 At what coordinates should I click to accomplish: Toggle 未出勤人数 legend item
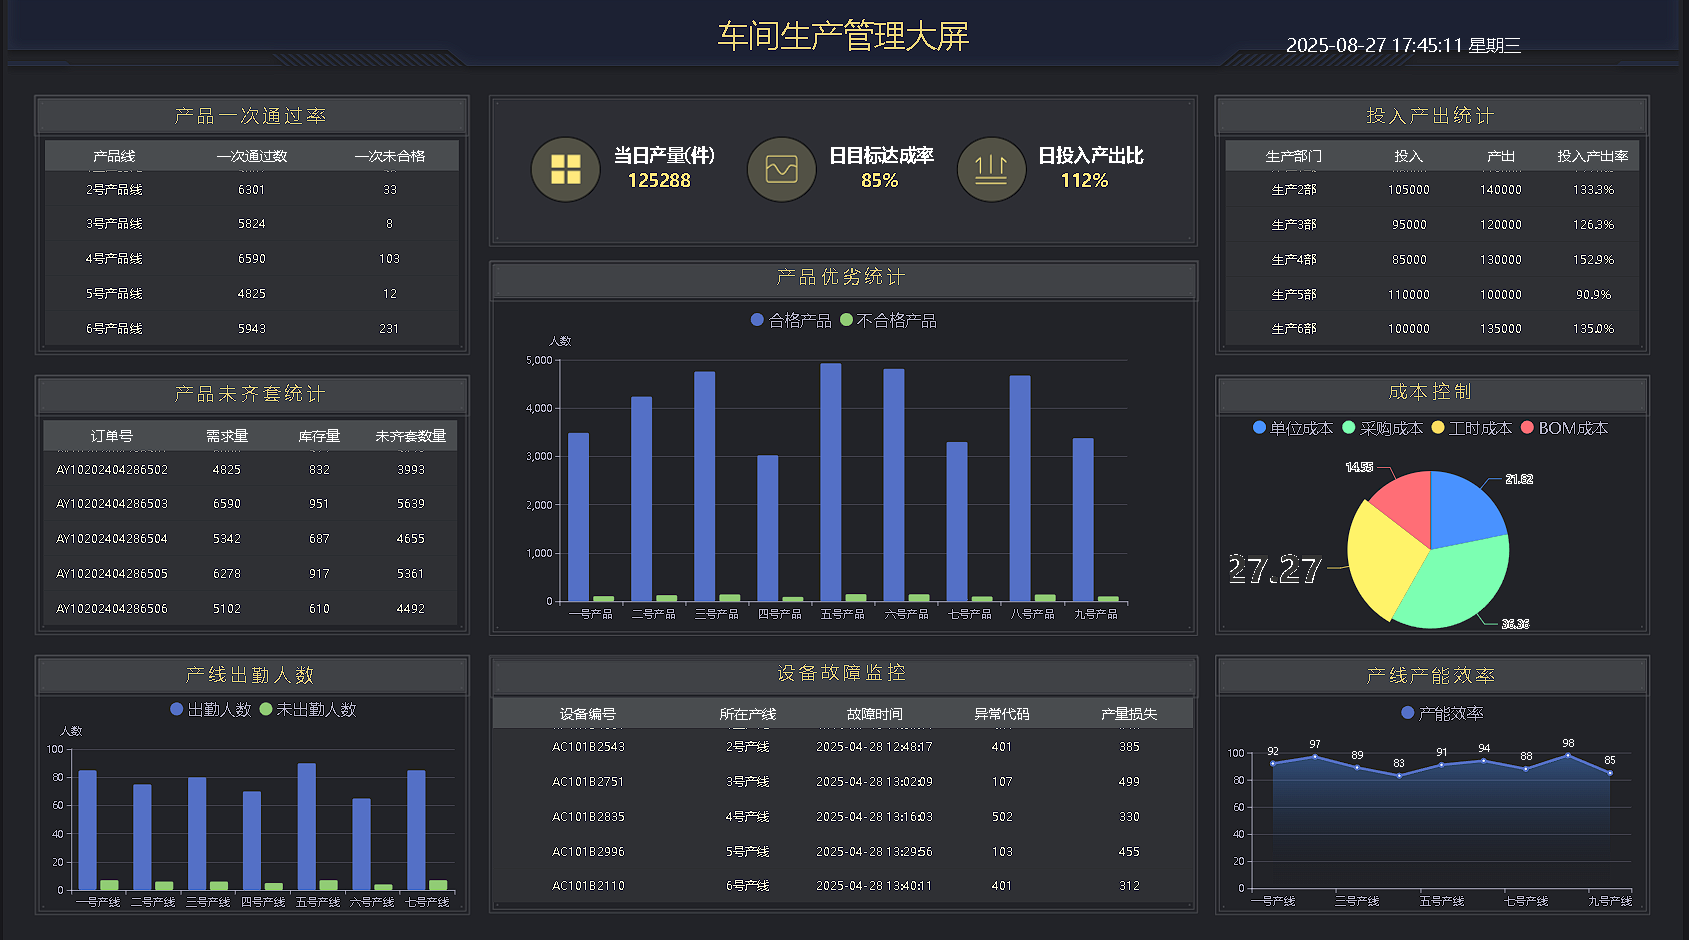[x=307, y=709]
